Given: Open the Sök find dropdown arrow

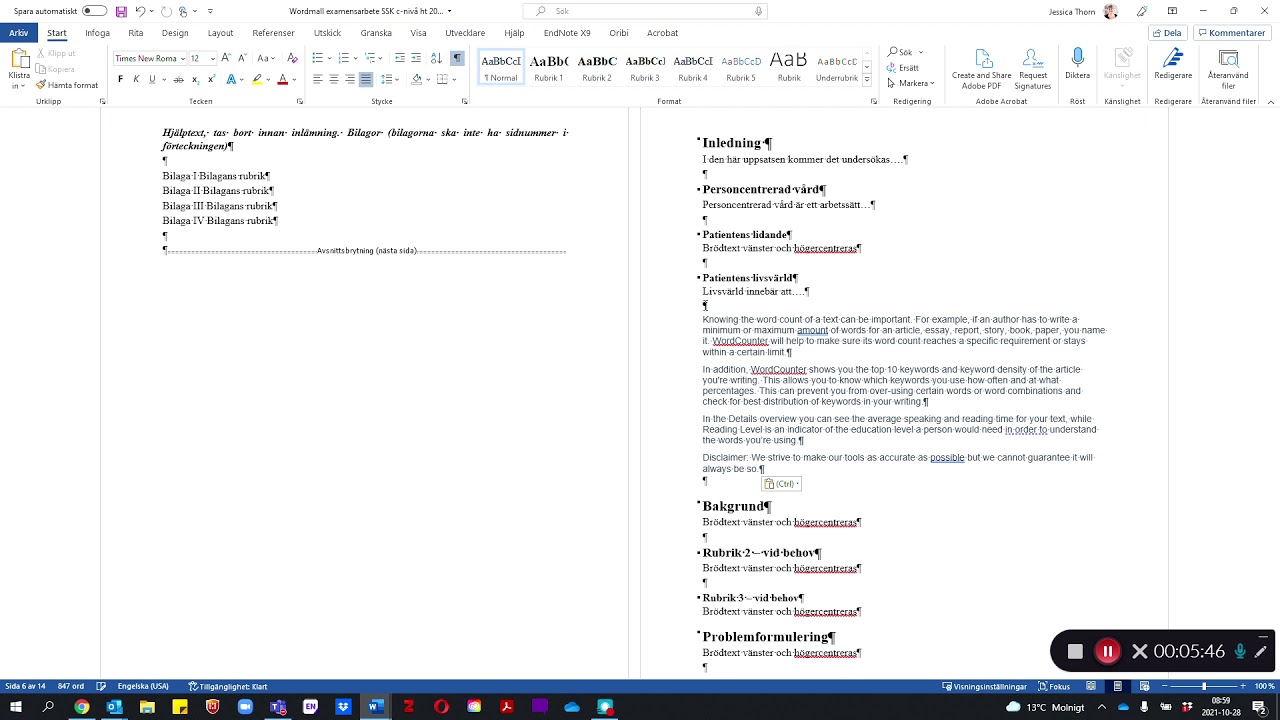Looking at the screenshot, I should [920, 52].
